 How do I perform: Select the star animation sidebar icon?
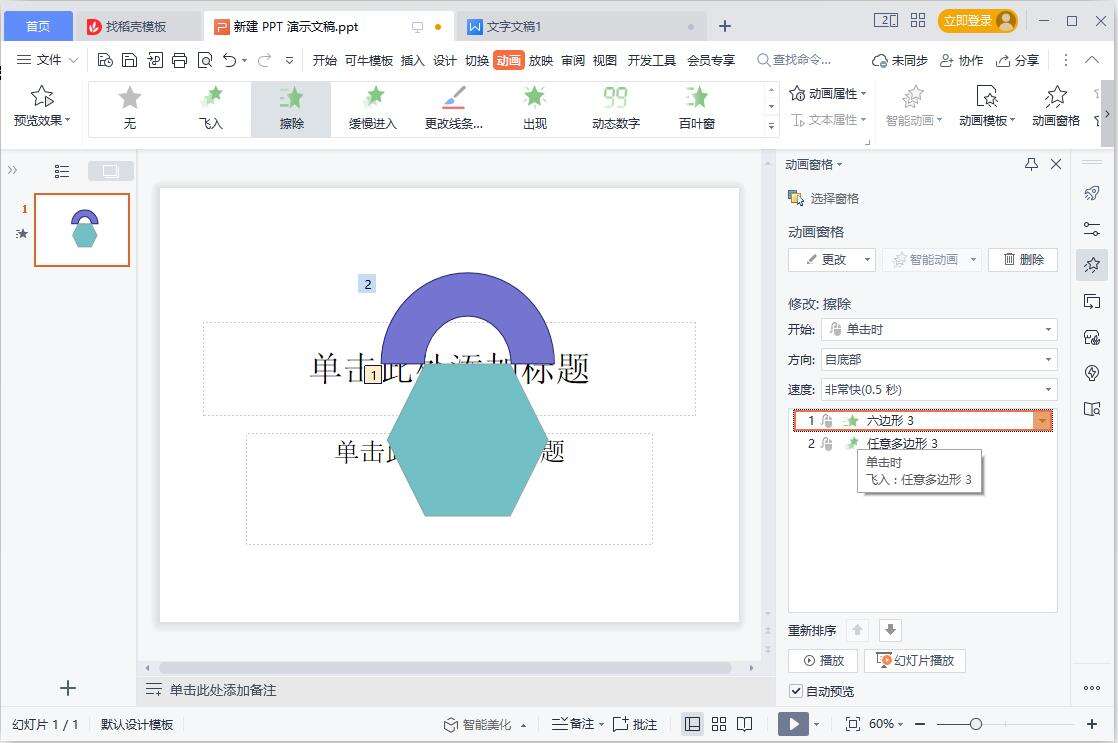click(x=1092, y=265)
